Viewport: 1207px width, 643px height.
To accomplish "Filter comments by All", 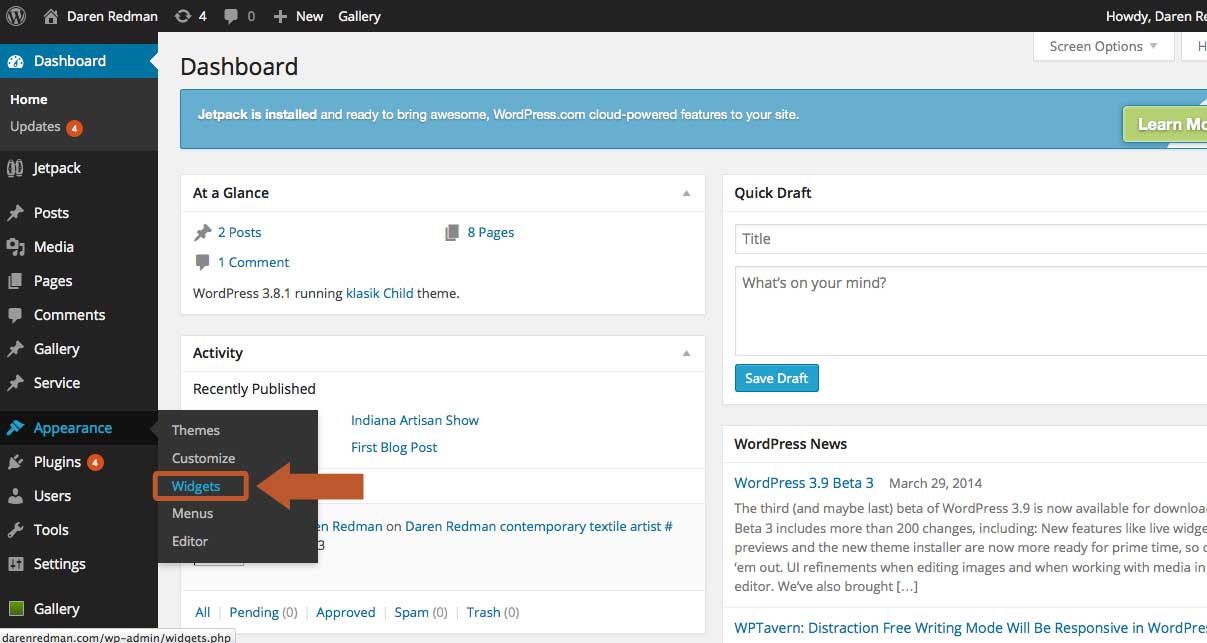I will tap(203, 612).
